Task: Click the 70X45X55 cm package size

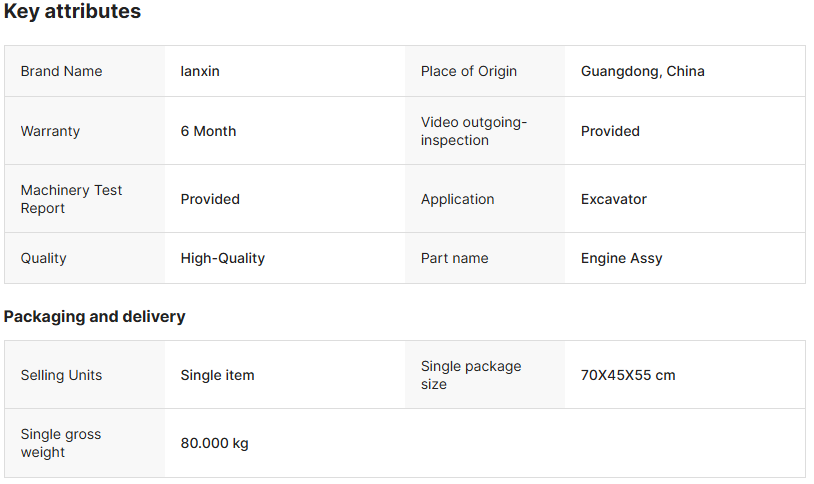Action: pos(627,375)
